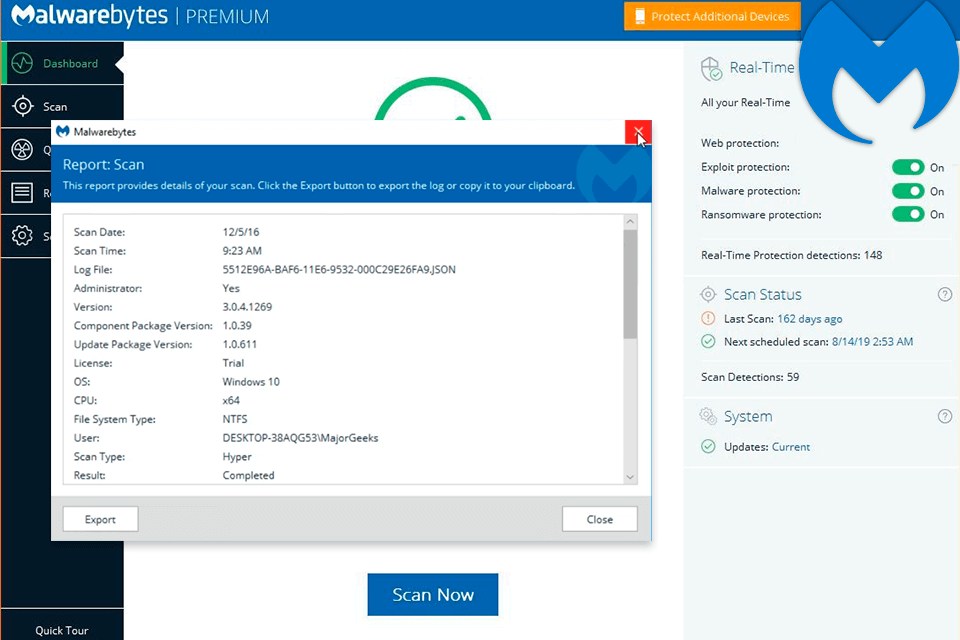Viewport: 960px width, 640px height.
Task: Click the Updates 'Current' link
Action: click(x=790, y=447)
